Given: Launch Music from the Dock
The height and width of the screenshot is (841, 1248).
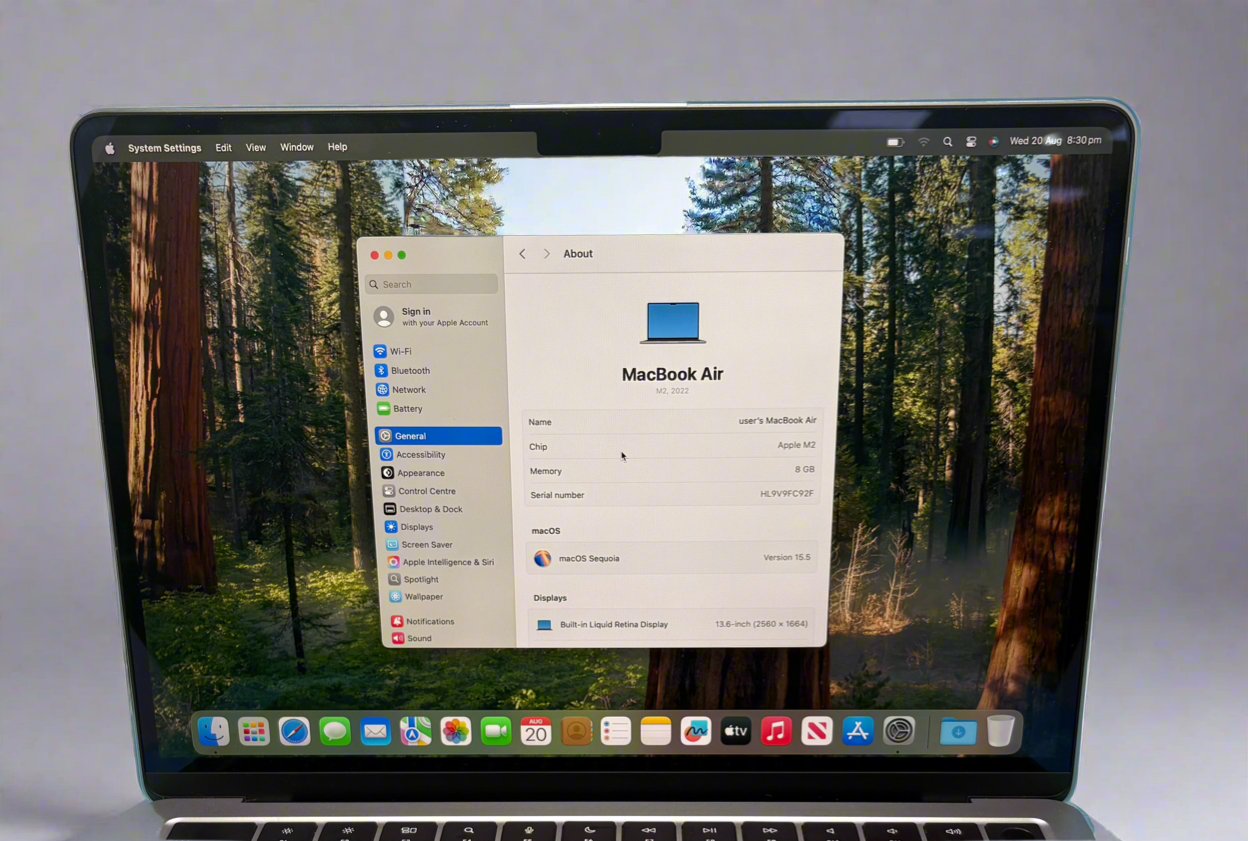Looking at the screenshot, I should point(776,732).
